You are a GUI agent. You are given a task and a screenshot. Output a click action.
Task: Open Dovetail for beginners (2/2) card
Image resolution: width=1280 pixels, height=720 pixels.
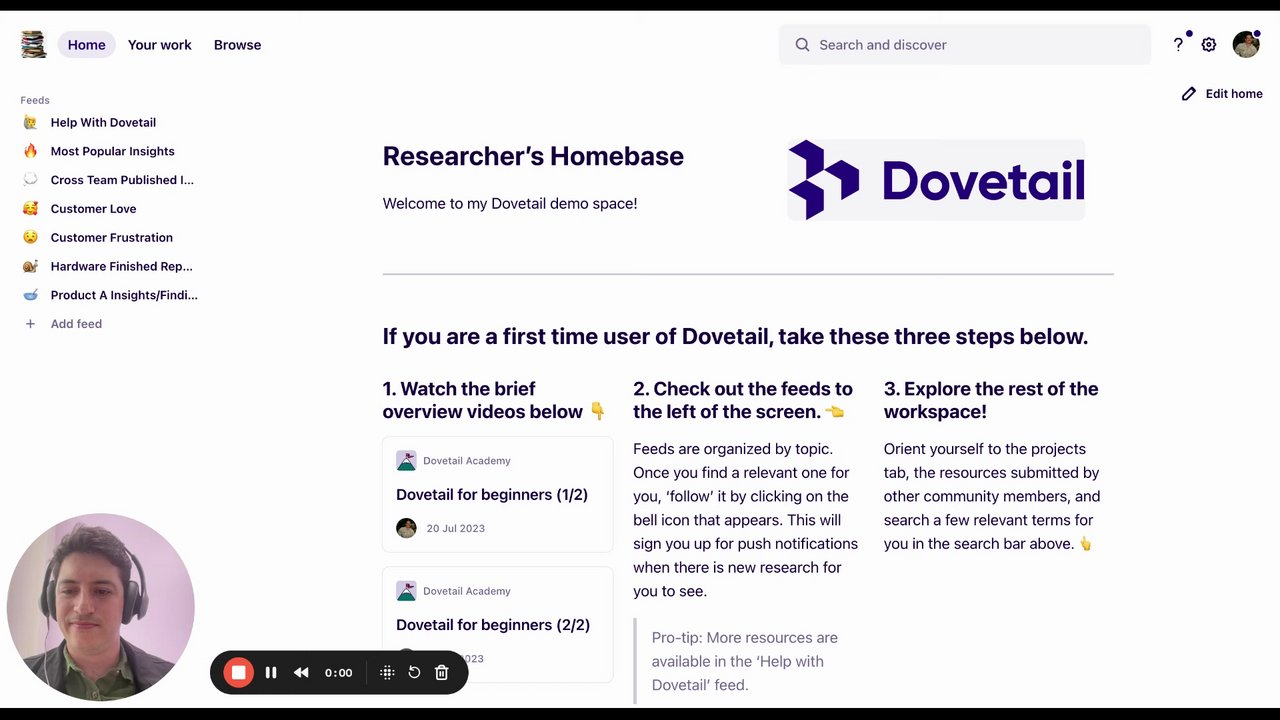point(497,624)
